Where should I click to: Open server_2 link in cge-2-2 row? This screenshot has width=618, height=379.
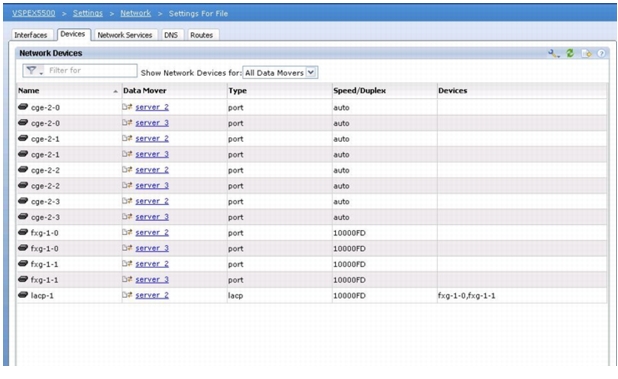tap(152, 170)
